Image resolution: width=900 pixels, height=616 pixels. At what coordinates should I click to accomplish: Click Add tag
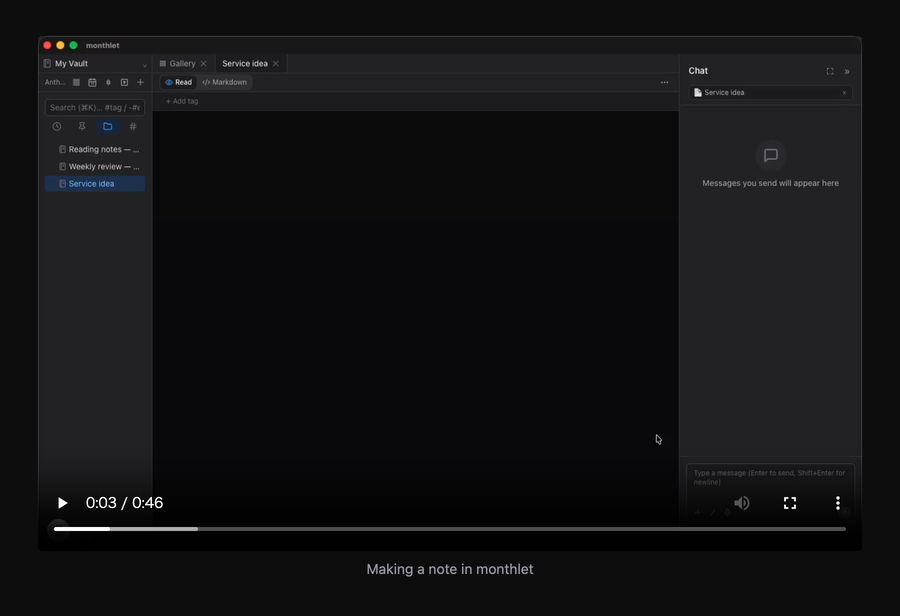coord(182,101)
